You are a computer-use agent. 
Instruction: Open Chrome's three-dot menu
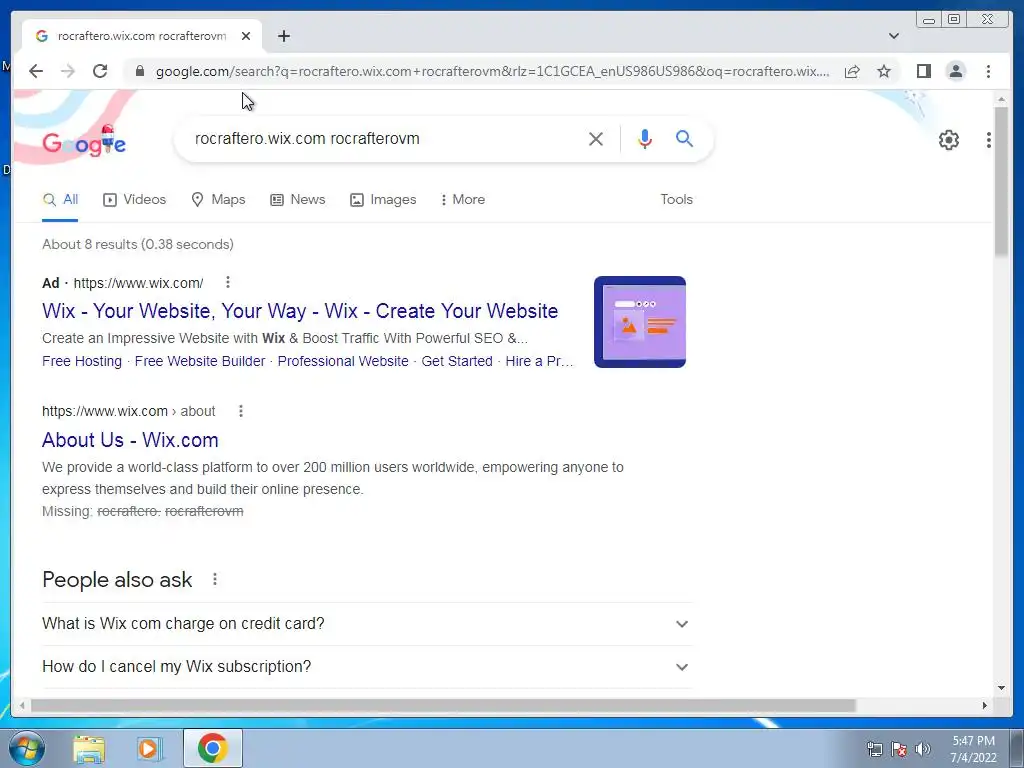(988, 71)
